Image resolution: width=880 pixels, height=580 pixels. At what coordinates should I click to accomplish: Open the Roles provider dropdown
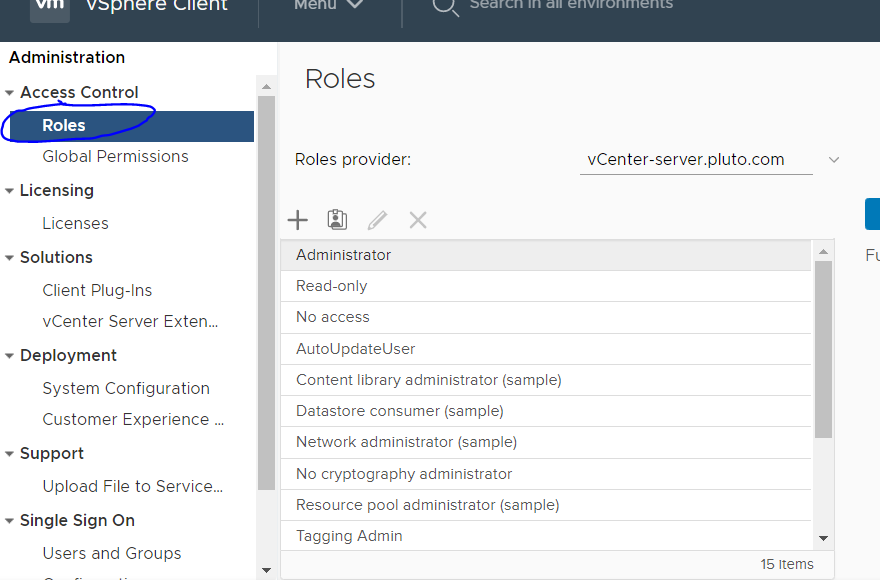tap(711, 160)
